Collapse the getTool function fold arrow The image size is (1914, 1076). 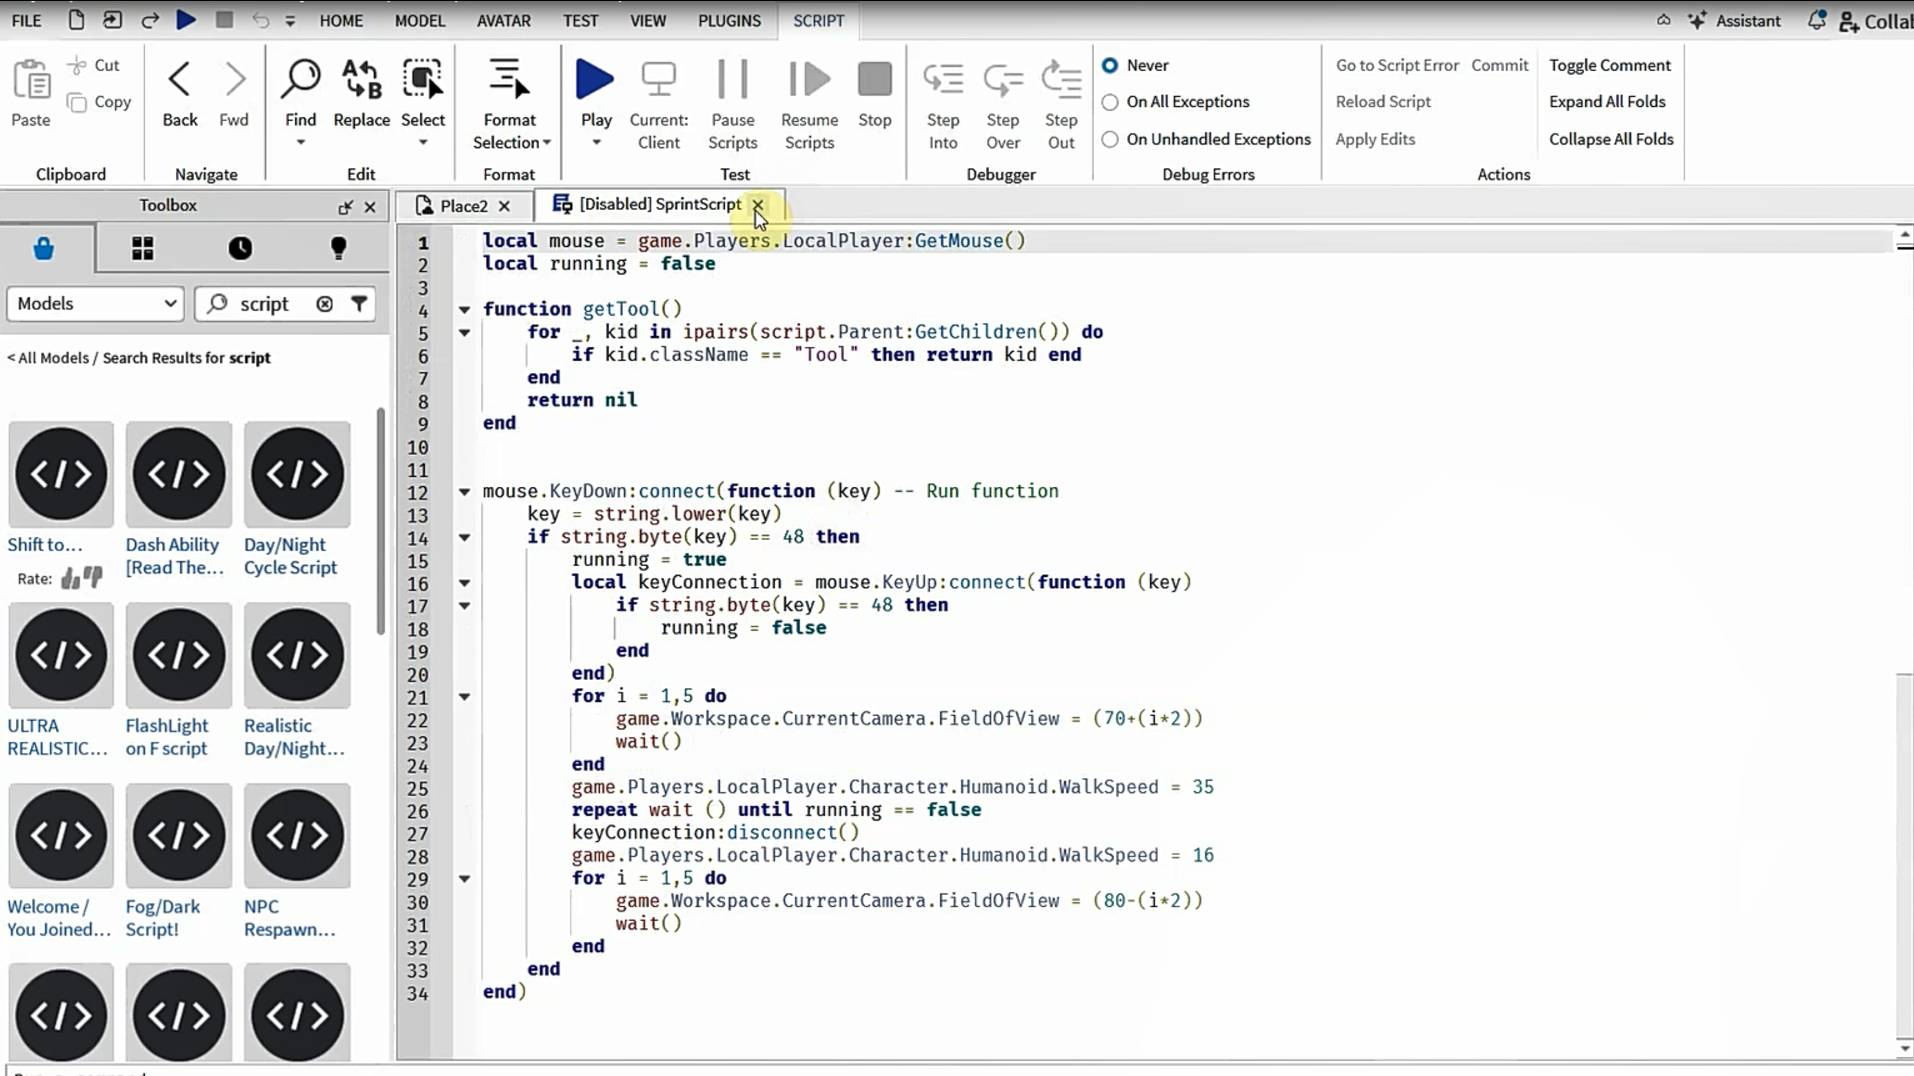[464, 309]
